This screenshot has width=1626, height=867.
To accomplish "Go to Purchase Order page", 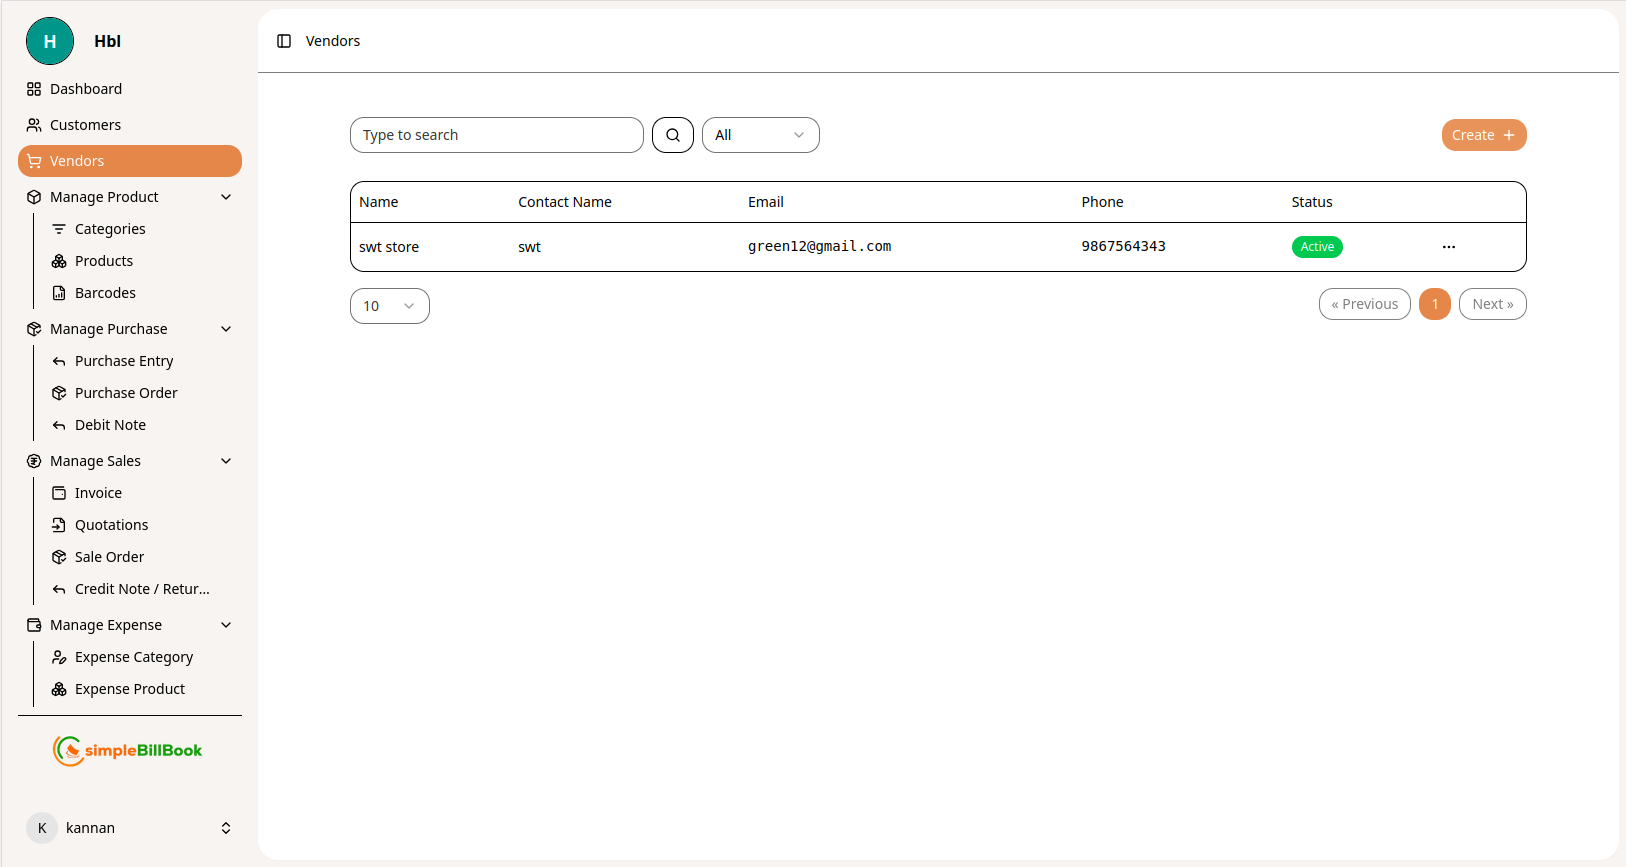I will point(126,393).
